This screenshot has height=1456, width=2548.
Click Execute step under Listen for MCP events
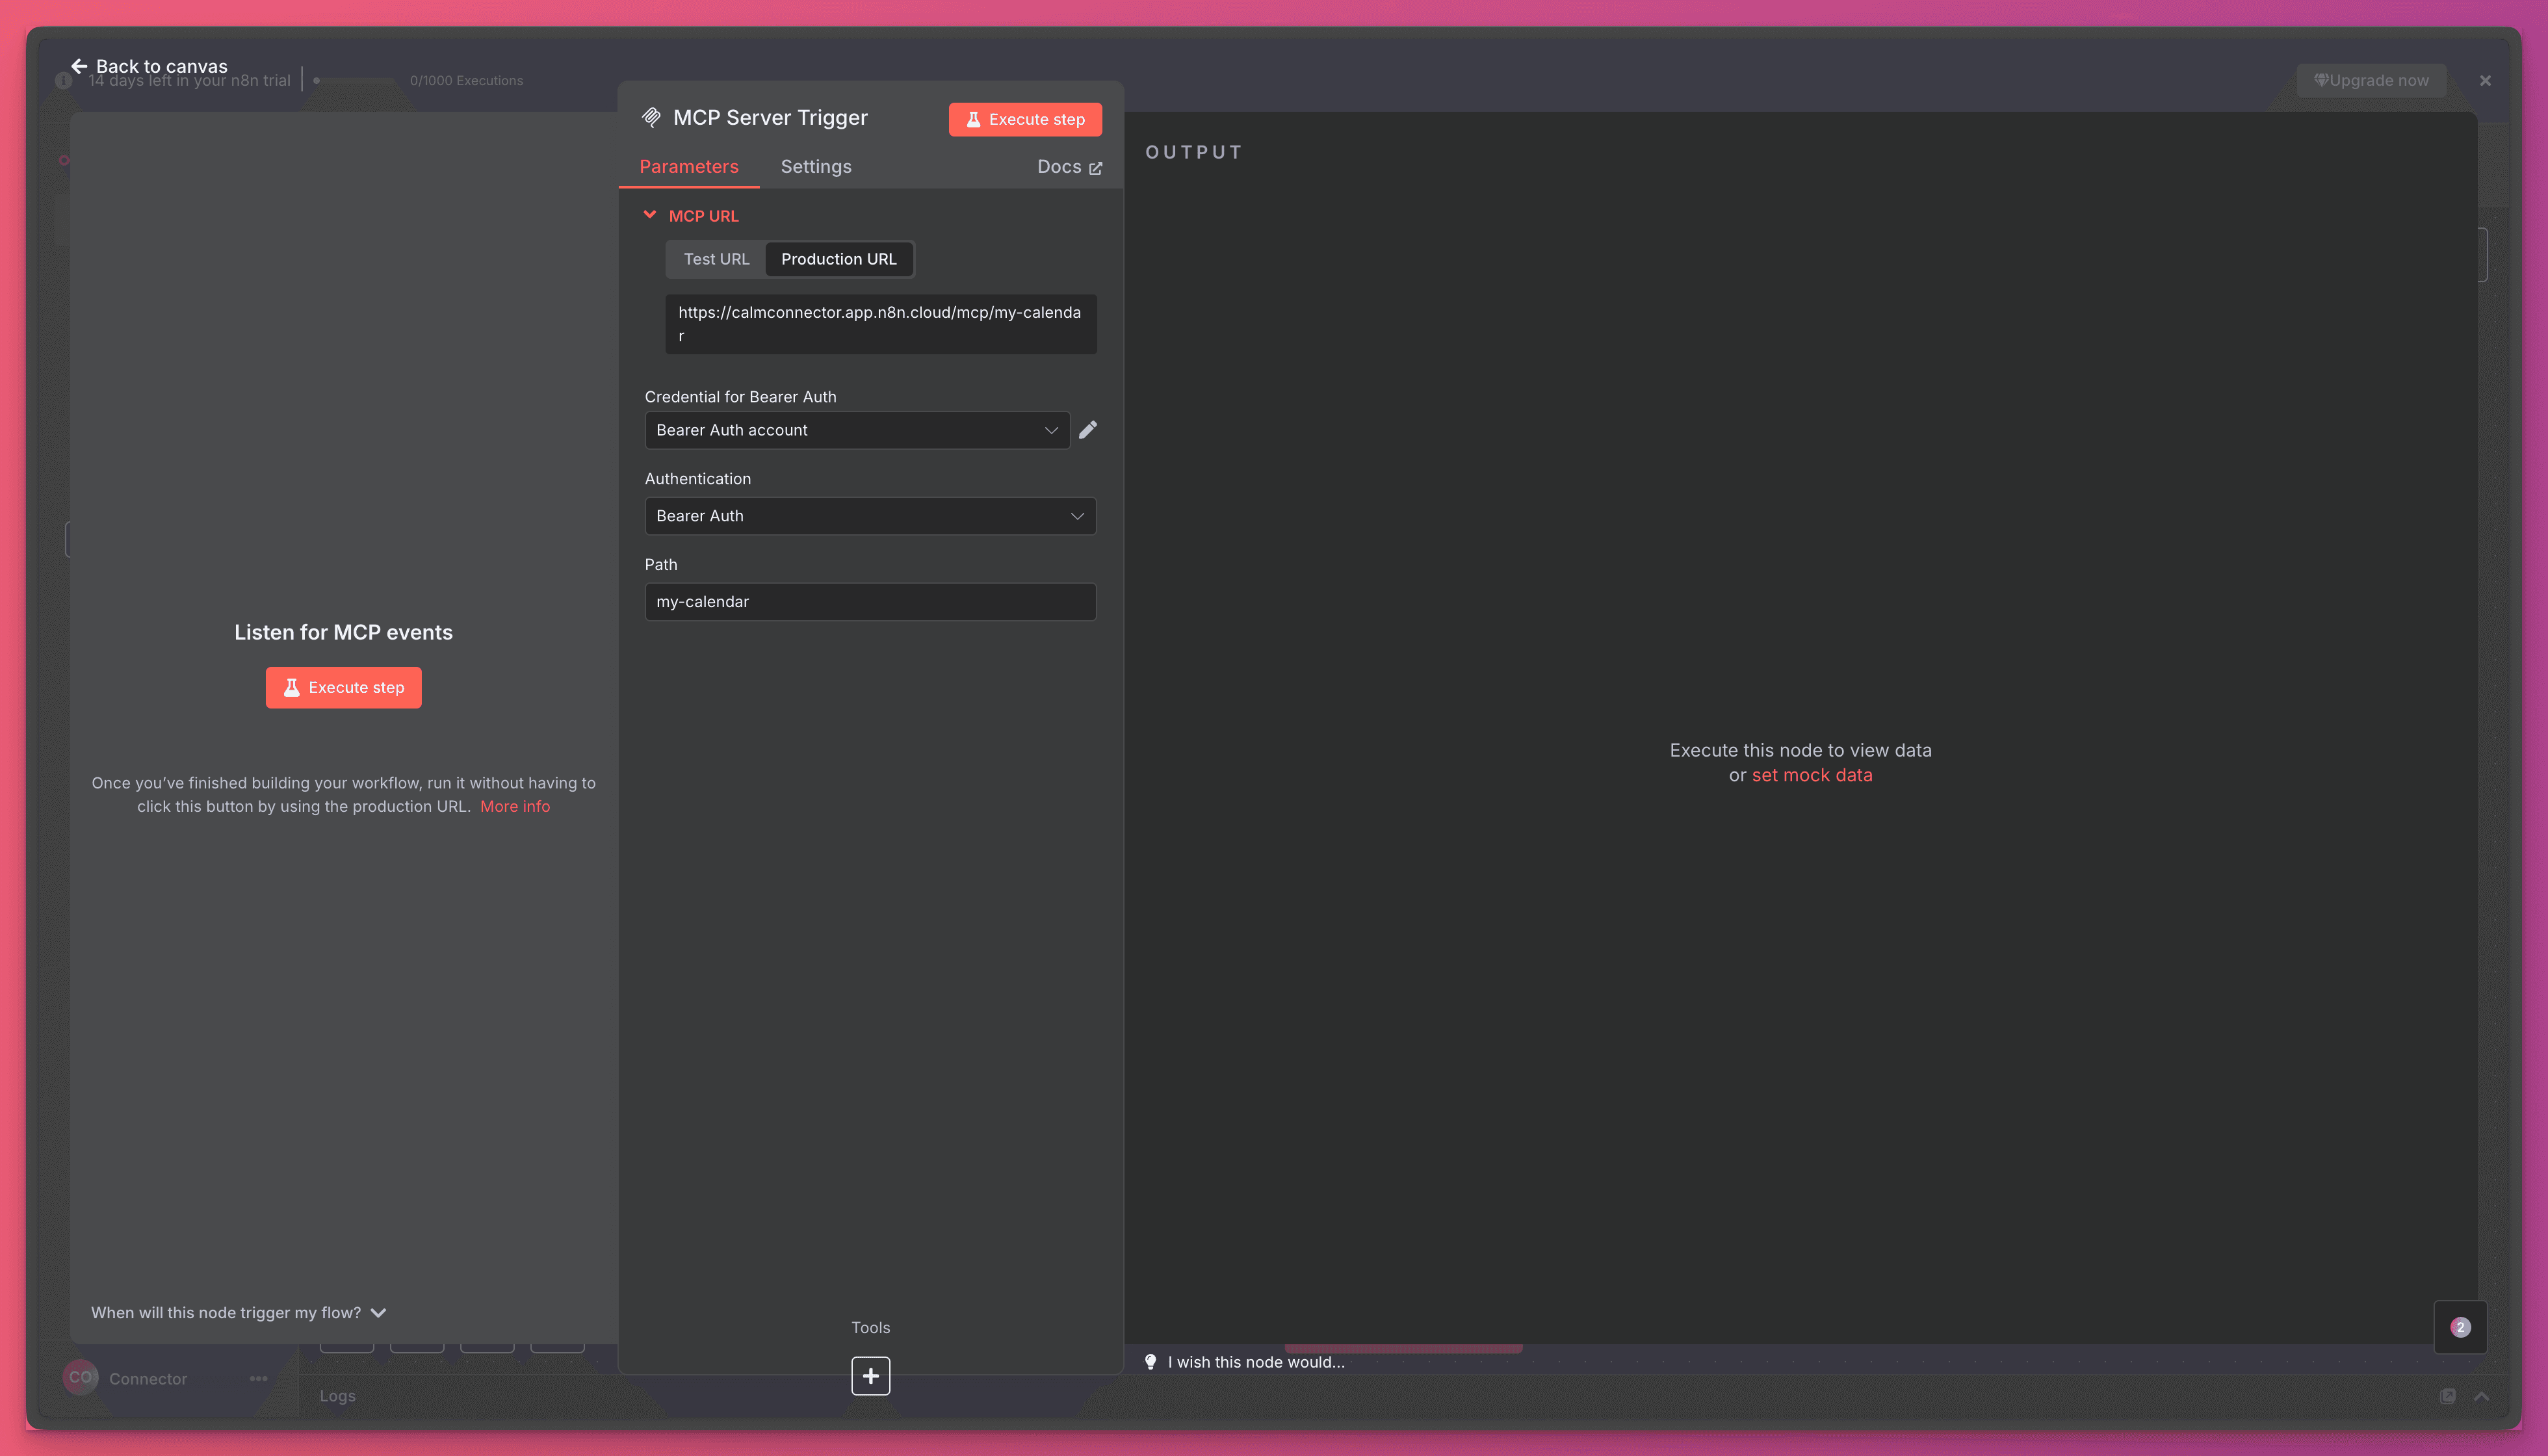point(343,688)
